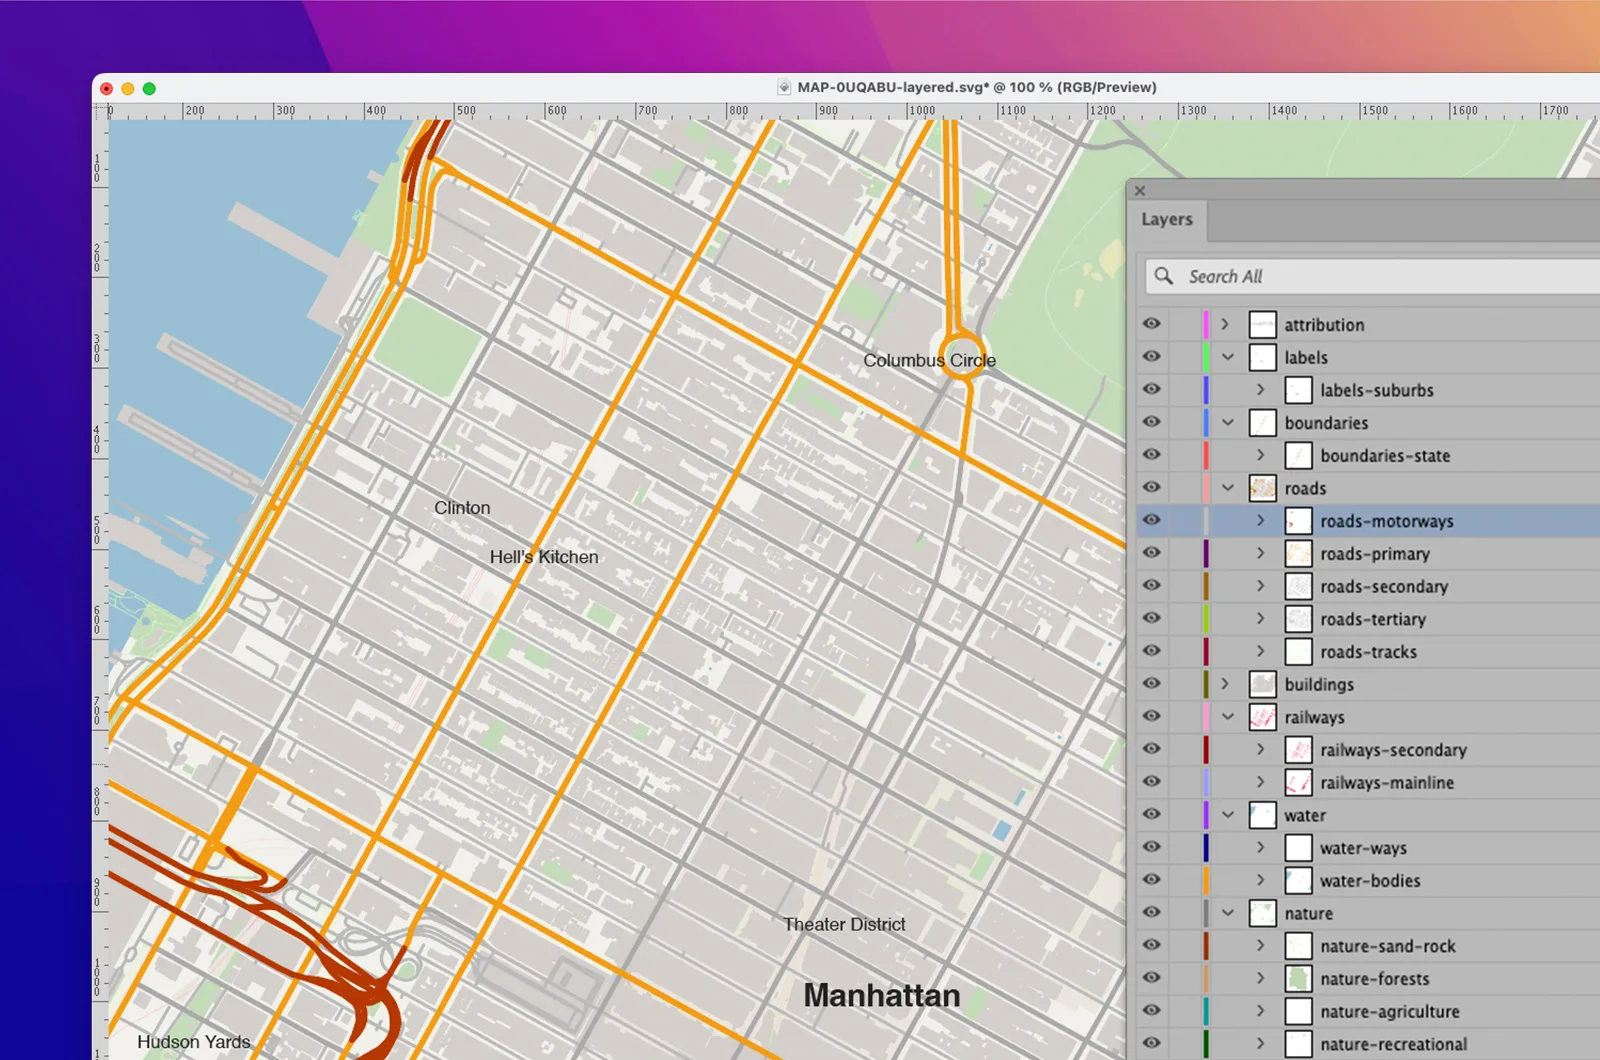1600x1060 pixels.
Task: Collapse the railways layer group
Action: [1228, 717]
